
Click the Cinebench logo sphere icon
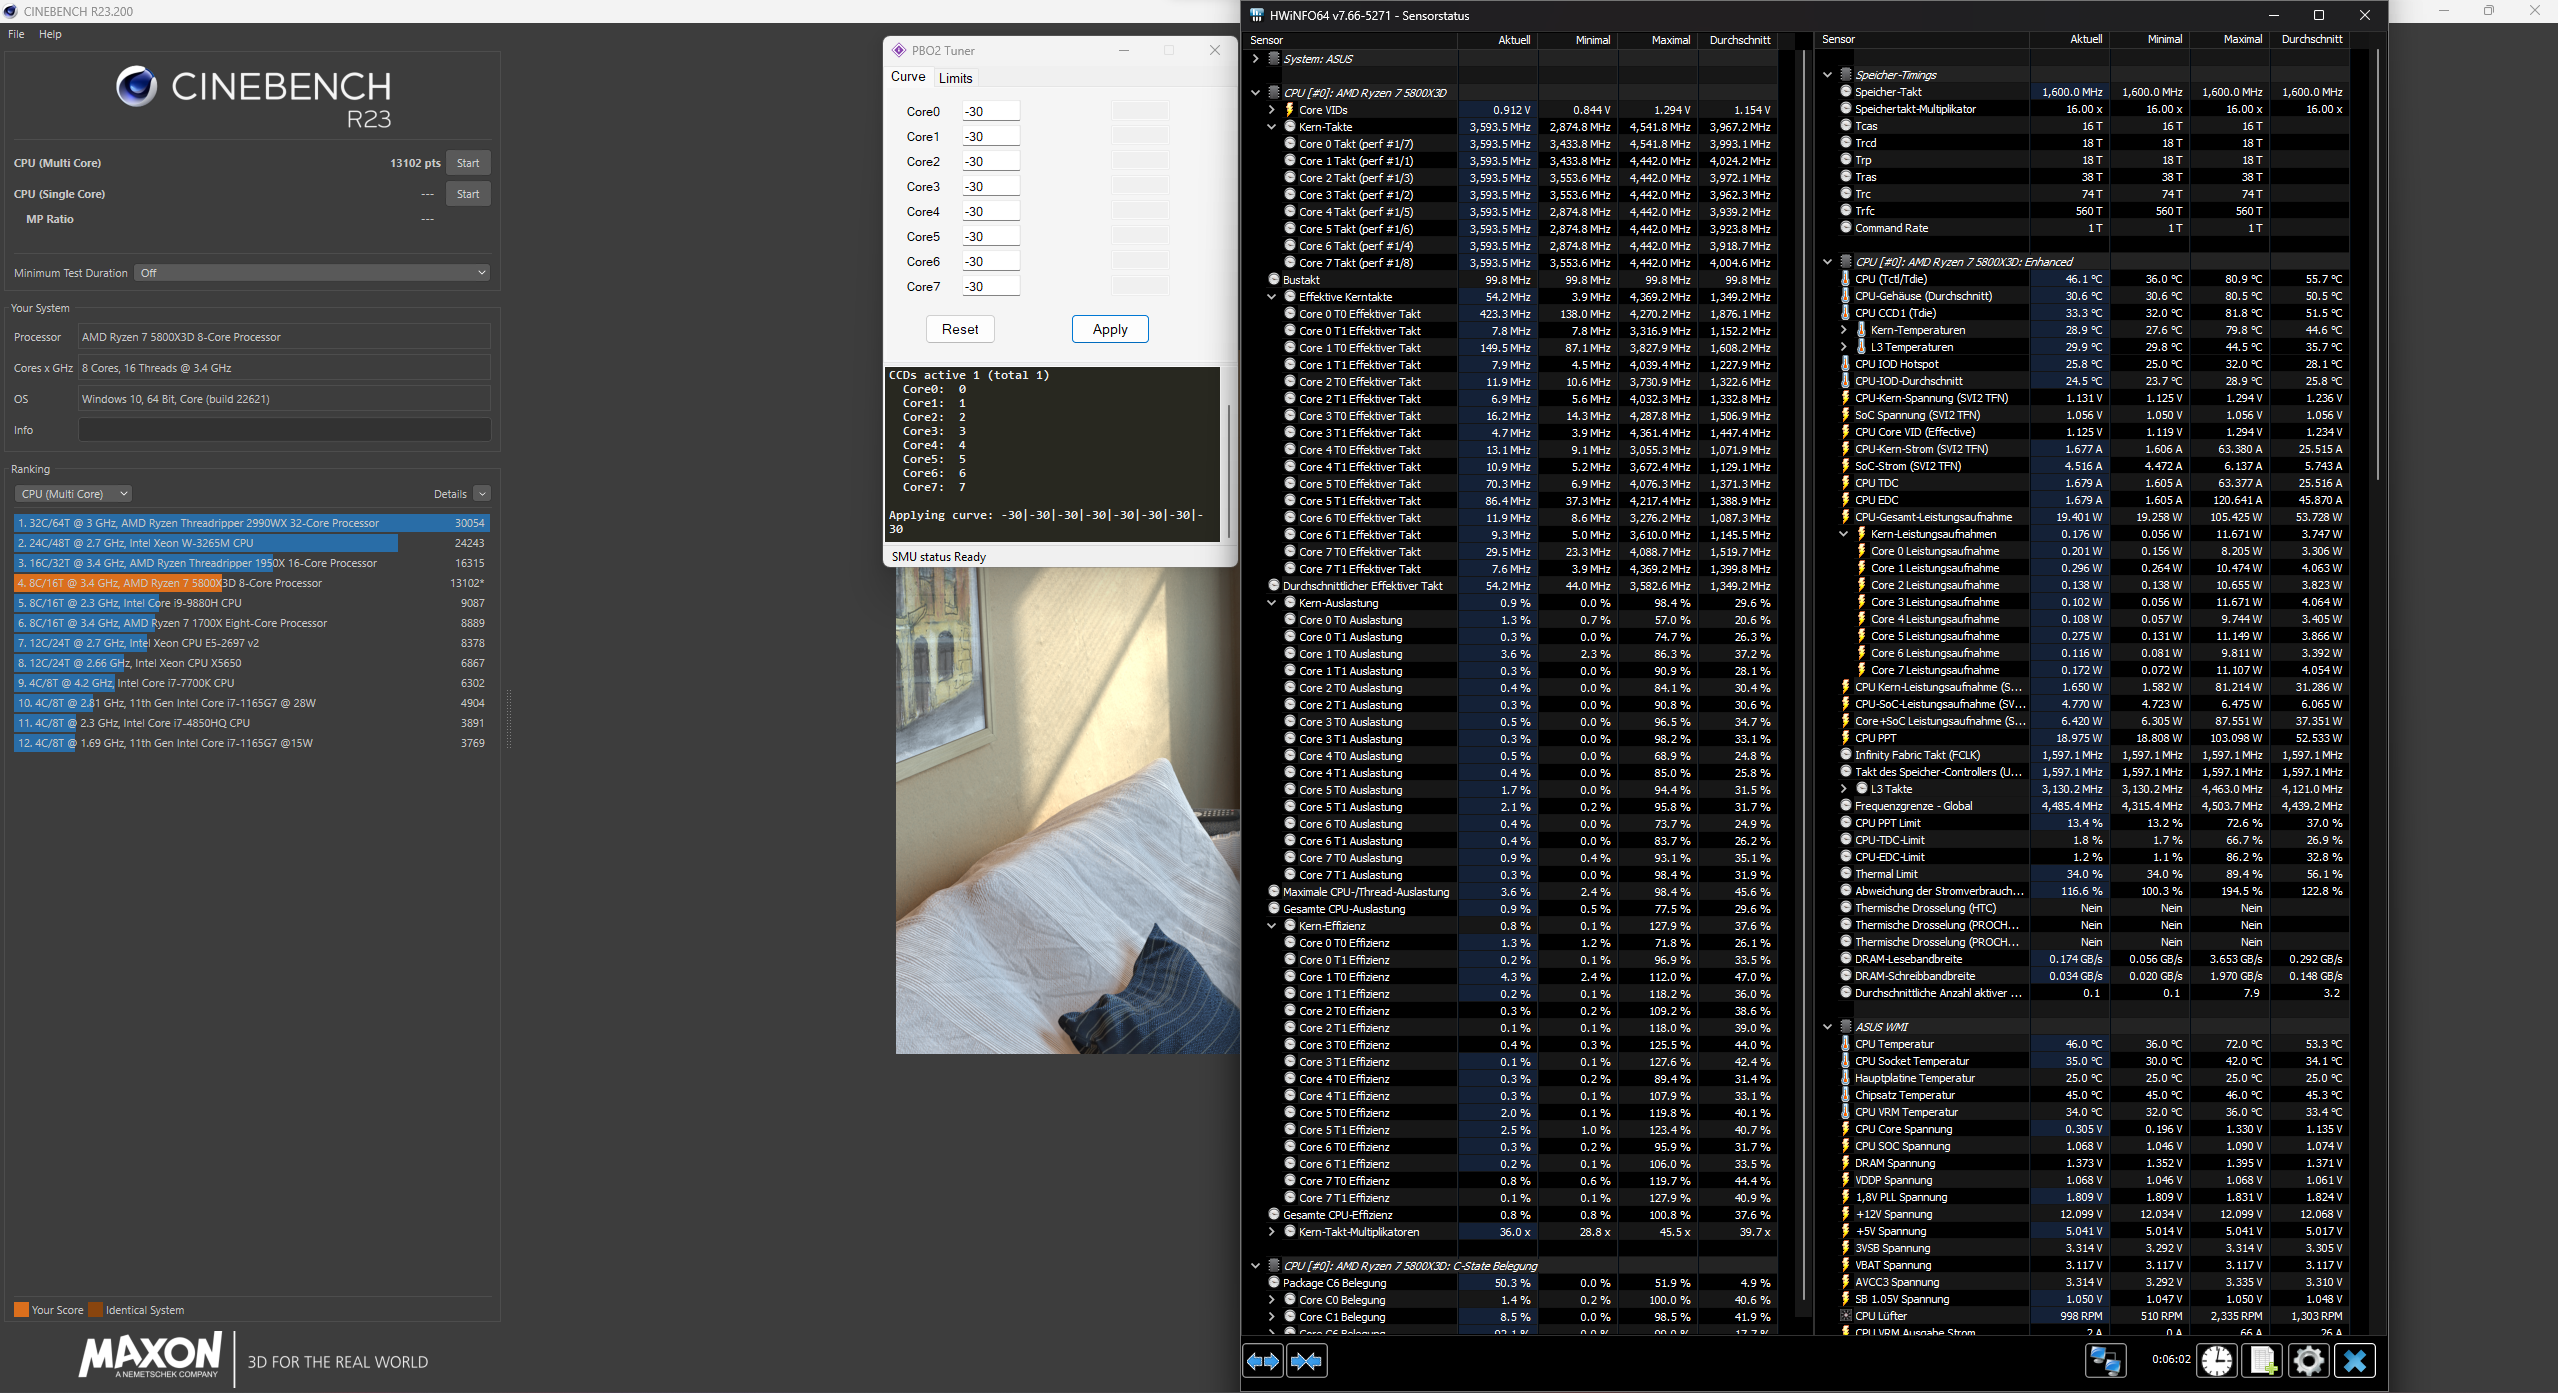coord(136,87)
